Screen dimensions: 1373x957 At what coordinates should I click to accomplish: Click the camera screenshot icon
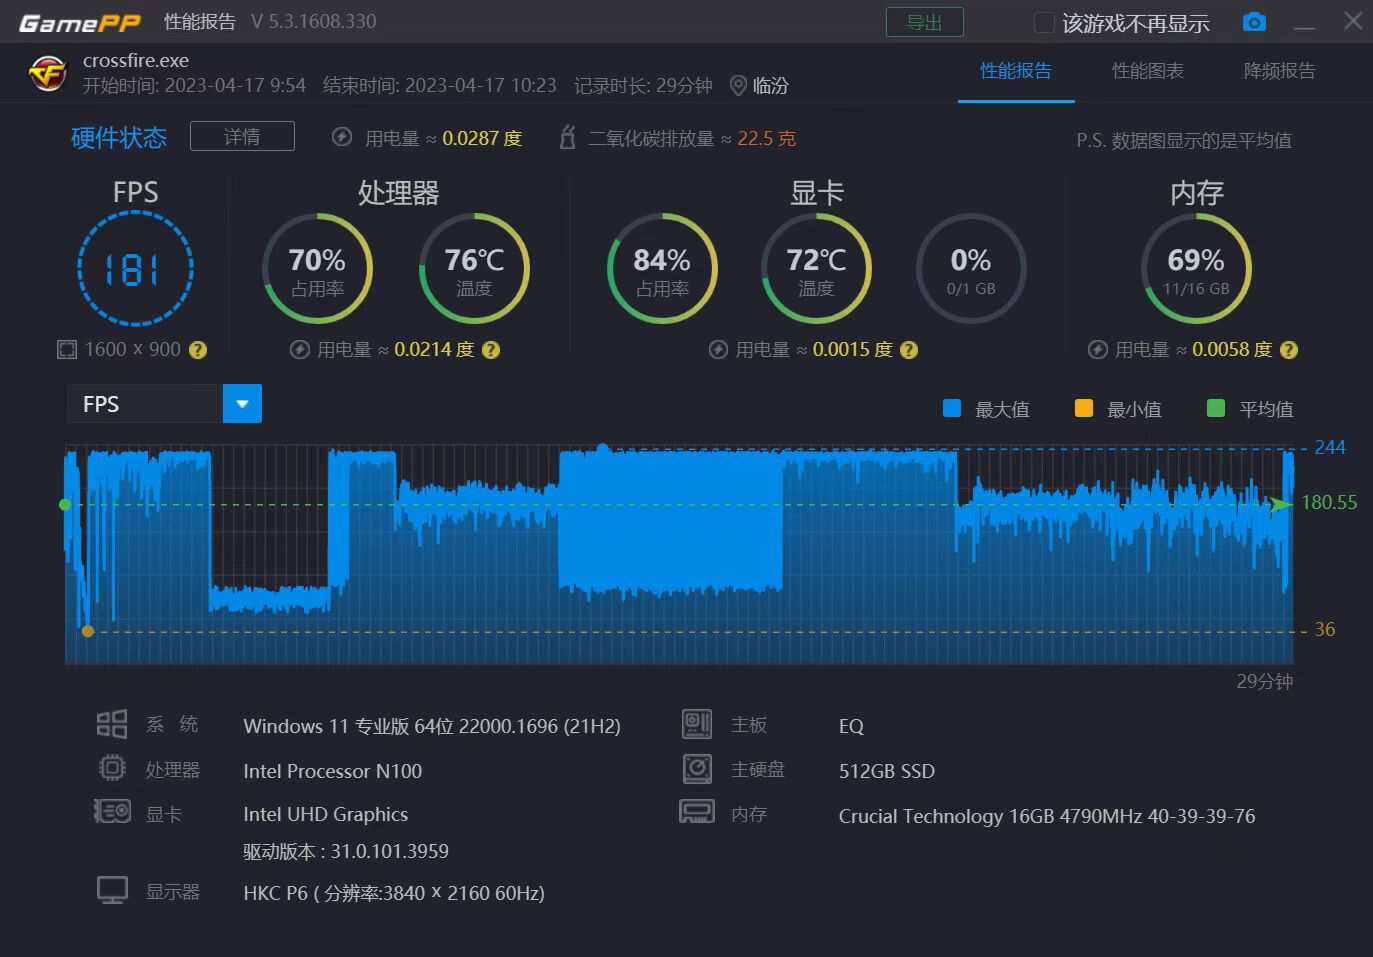tap(1254, 22)
